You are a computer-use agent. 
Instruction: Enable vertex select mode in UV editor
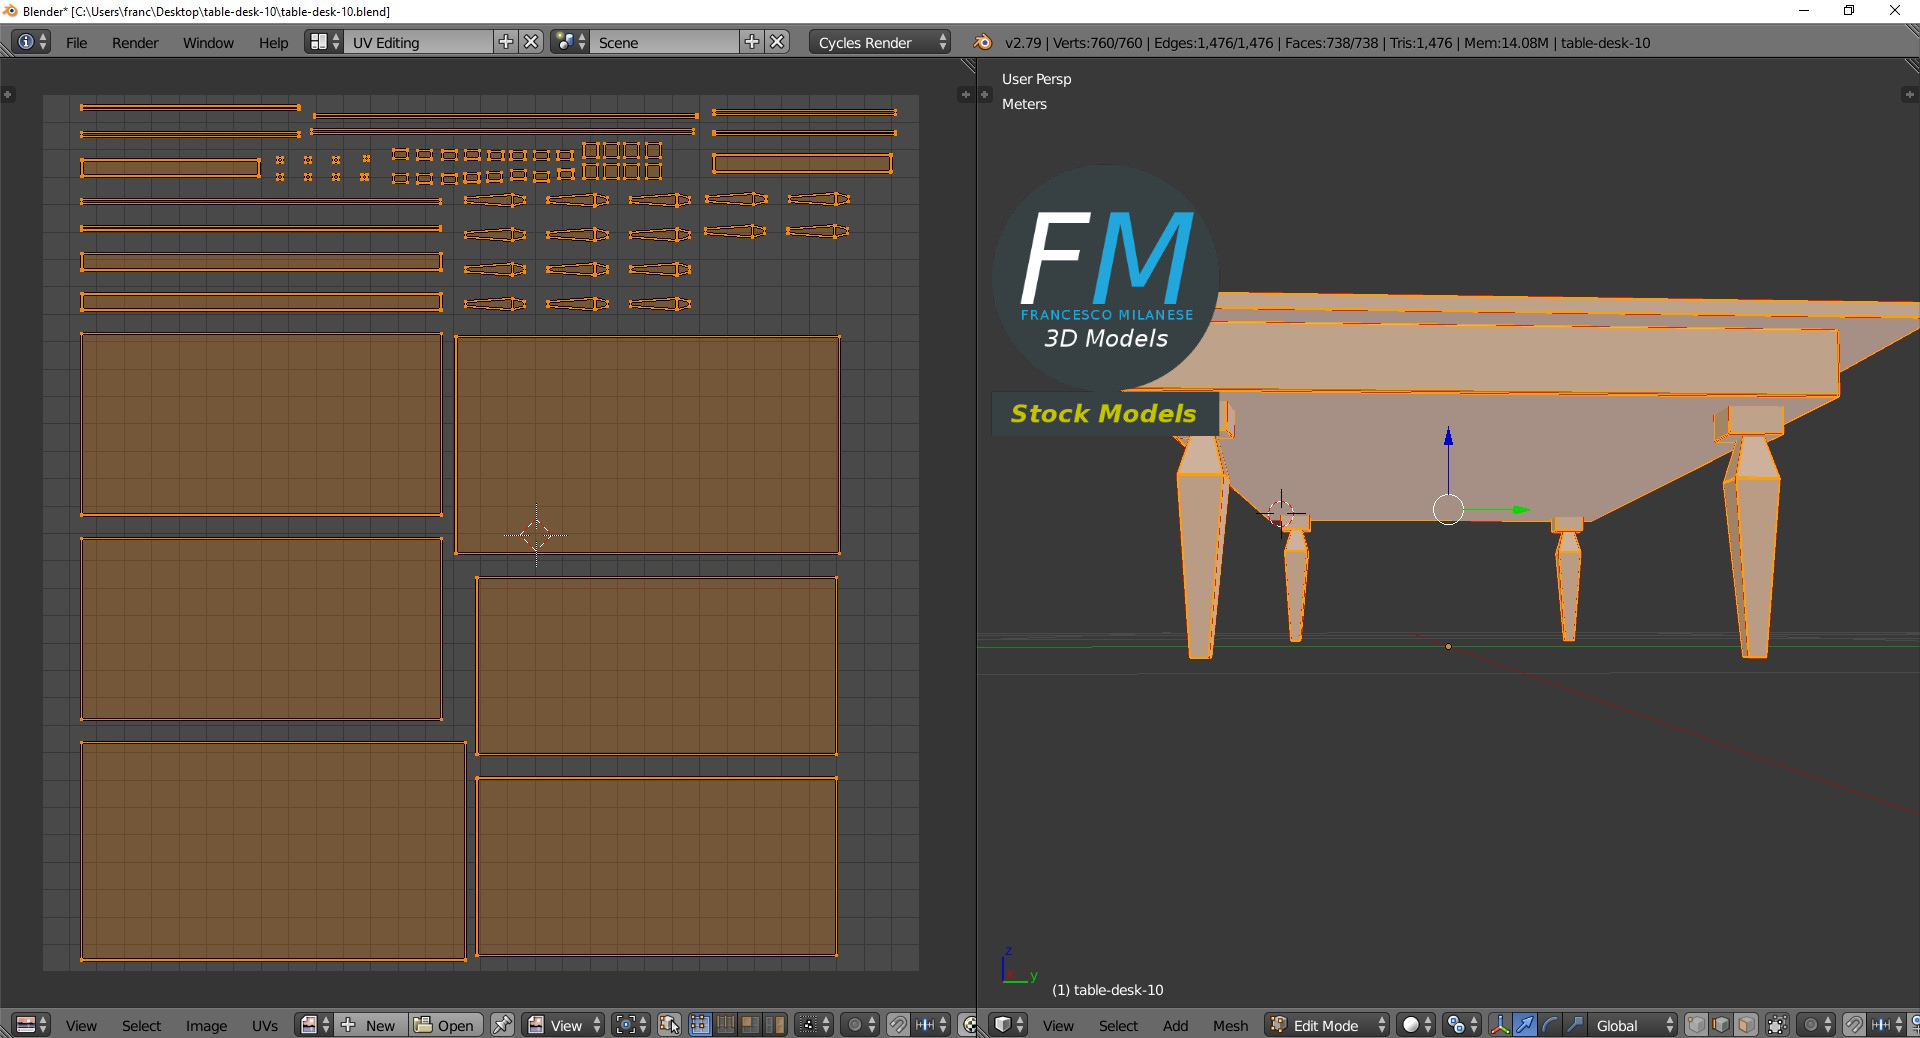click(700, 1025)
